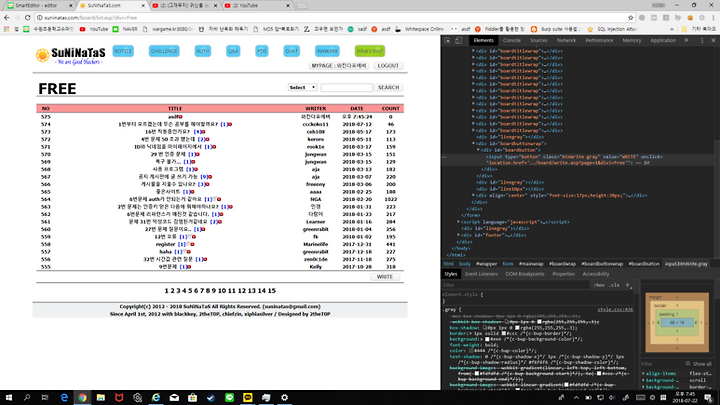Open style.css:436 source link
The image size is (720, 405).
615,309
